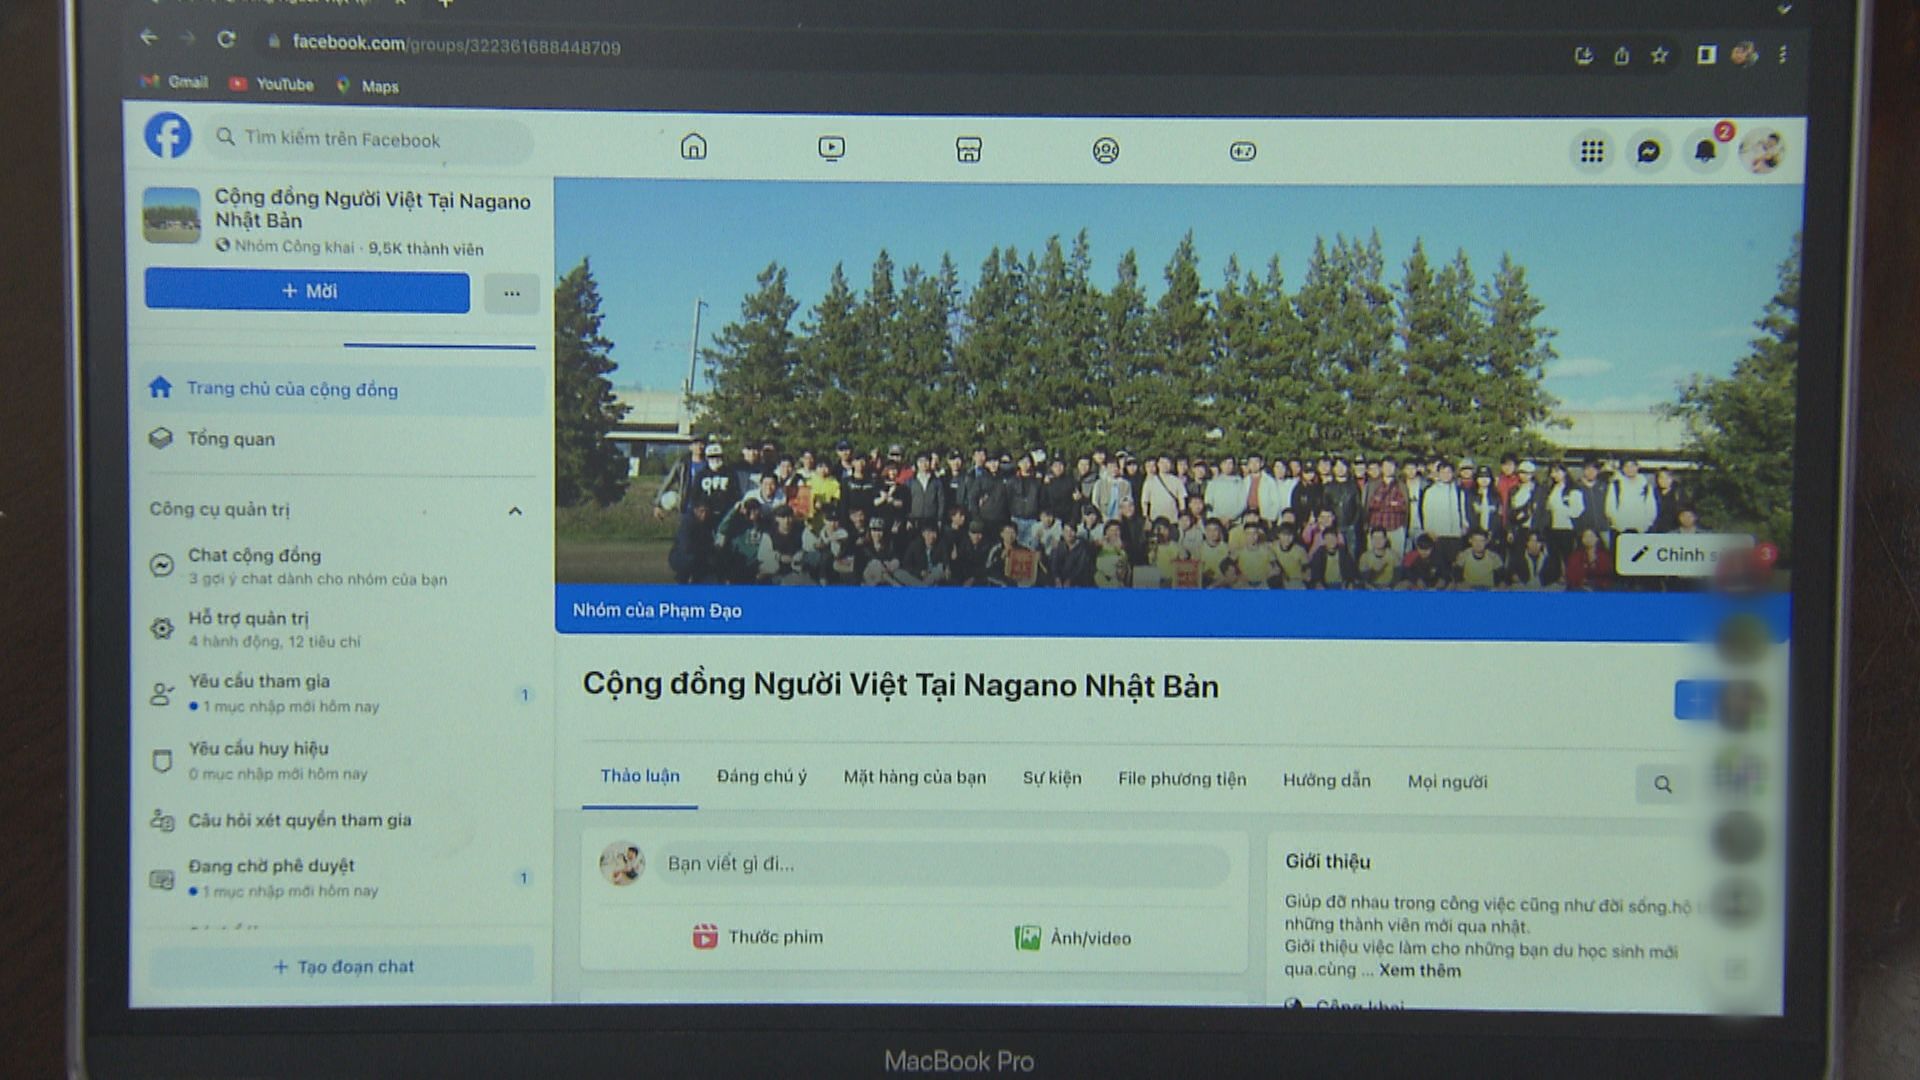This screenshot has height=1080, width=1920.
Task: Click the Tìm kiếm trên Facebook search box
Action: coord(370,139)
